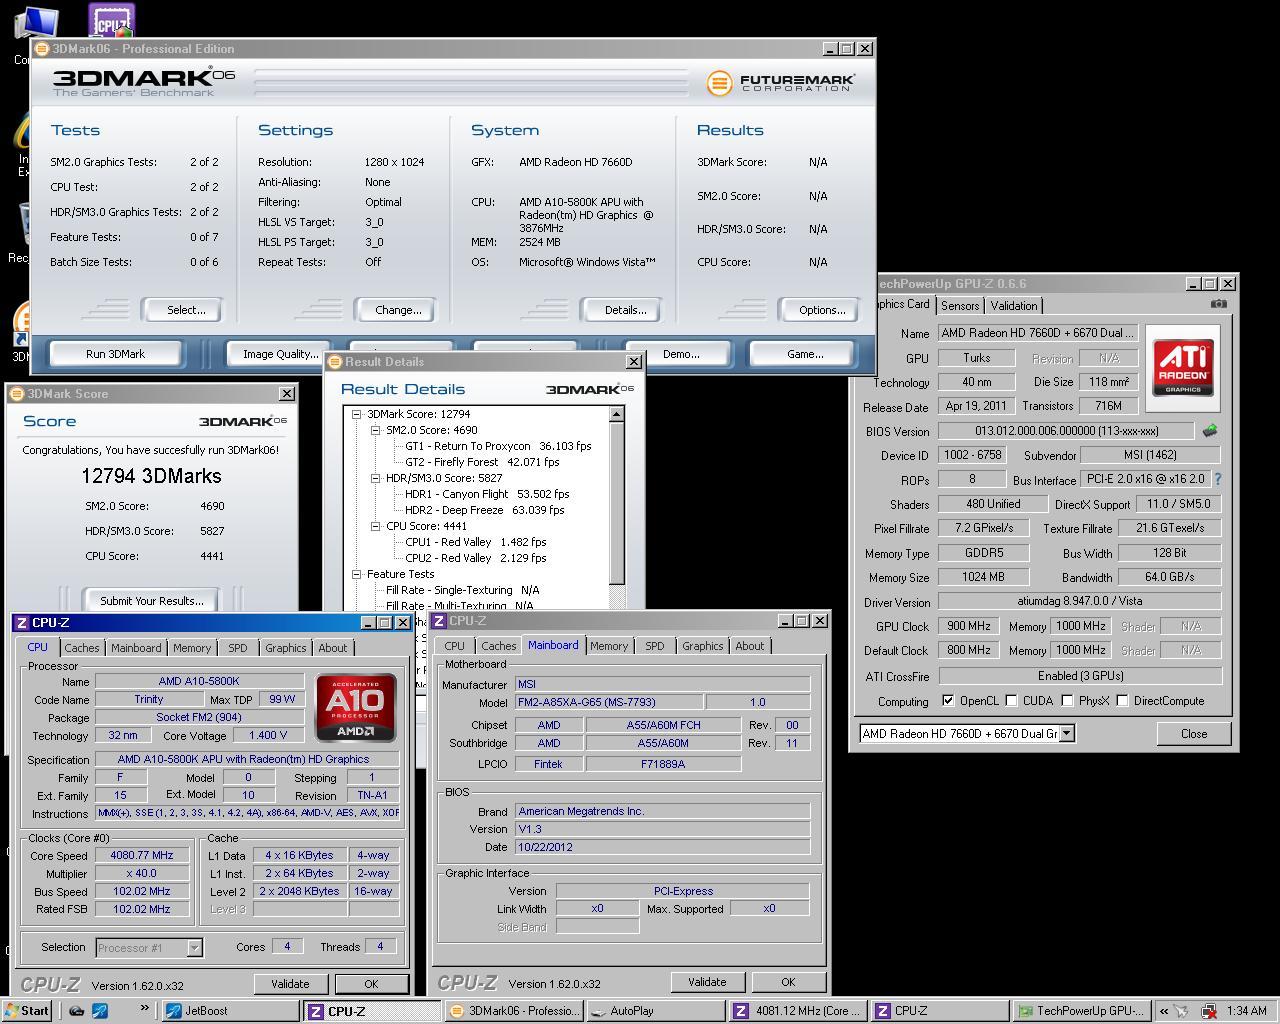
Task: Click the Run 3DMark button
Action: (115, 354)
